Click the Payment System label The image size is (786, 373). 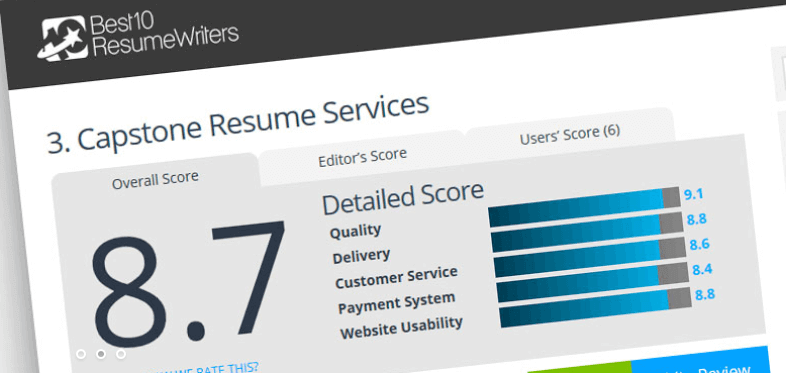pyautogui.click(x=397, y=303)
